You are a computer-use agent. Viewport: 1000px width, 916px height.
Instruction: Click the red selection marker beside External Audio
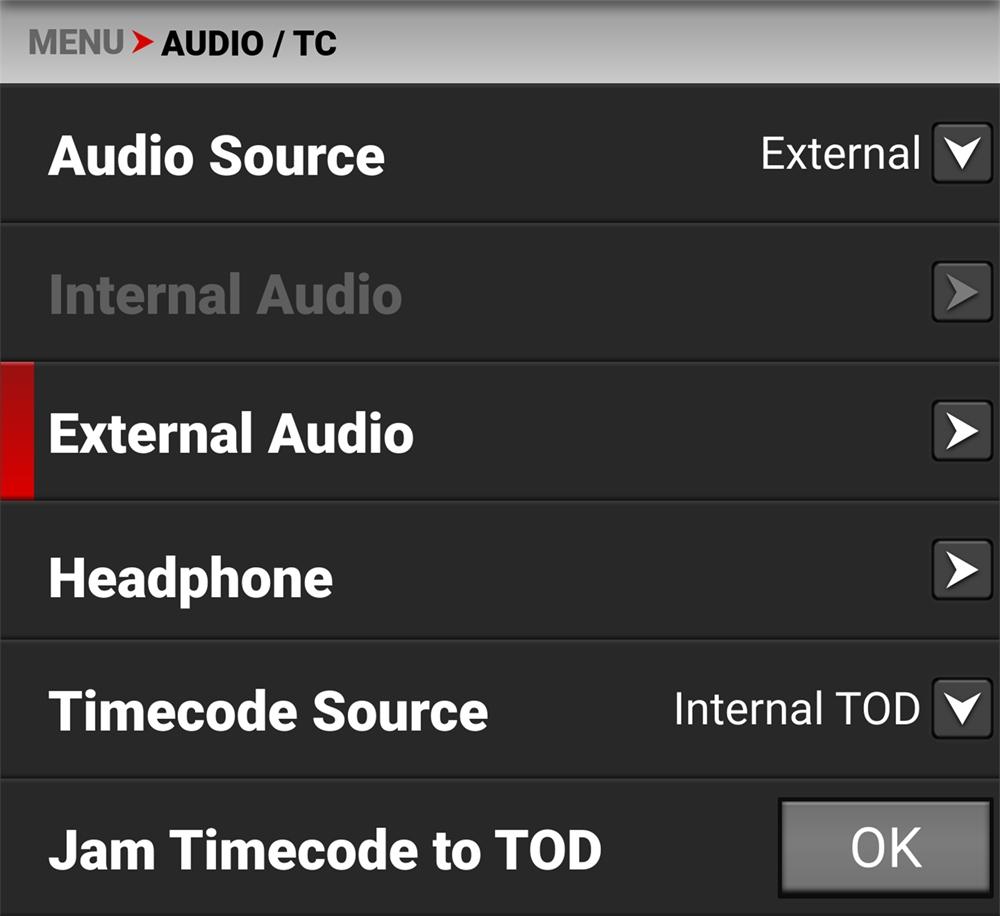[x=17, y=431]
